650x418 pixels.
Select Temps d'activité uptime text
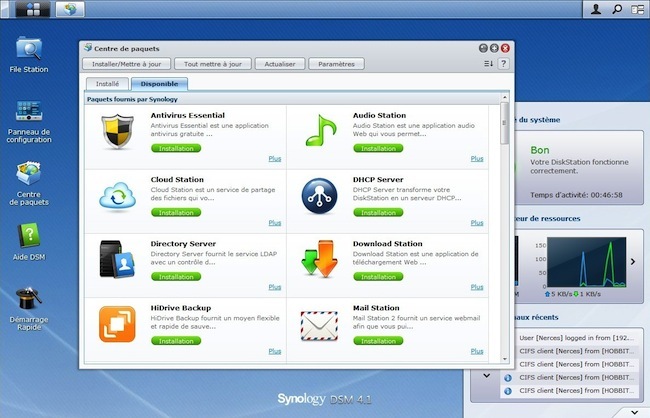tap(576, 195)
